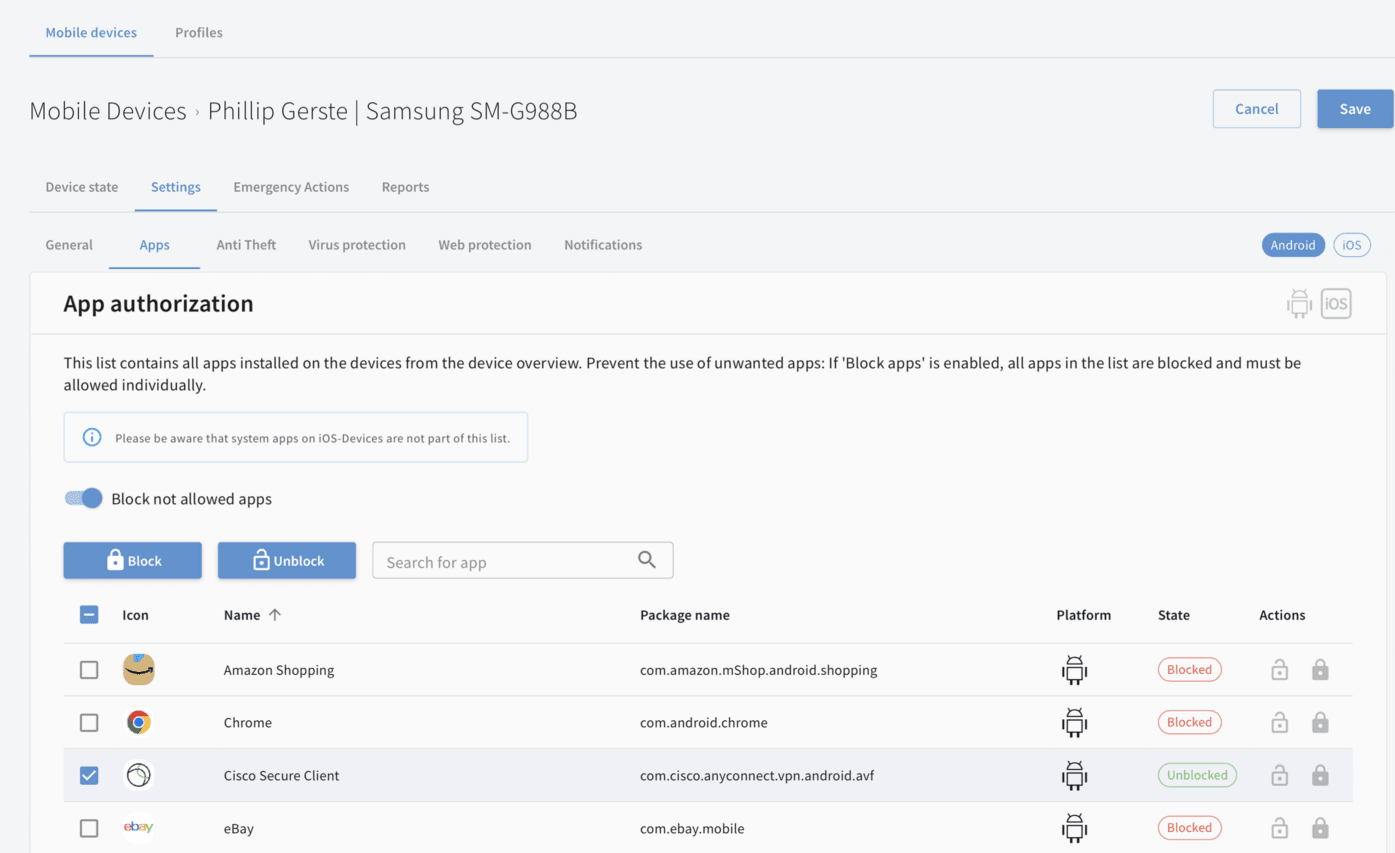Click the magnifier icon in app search
This screenshot has height=853, width=1395.
click(x=647, y=560)
